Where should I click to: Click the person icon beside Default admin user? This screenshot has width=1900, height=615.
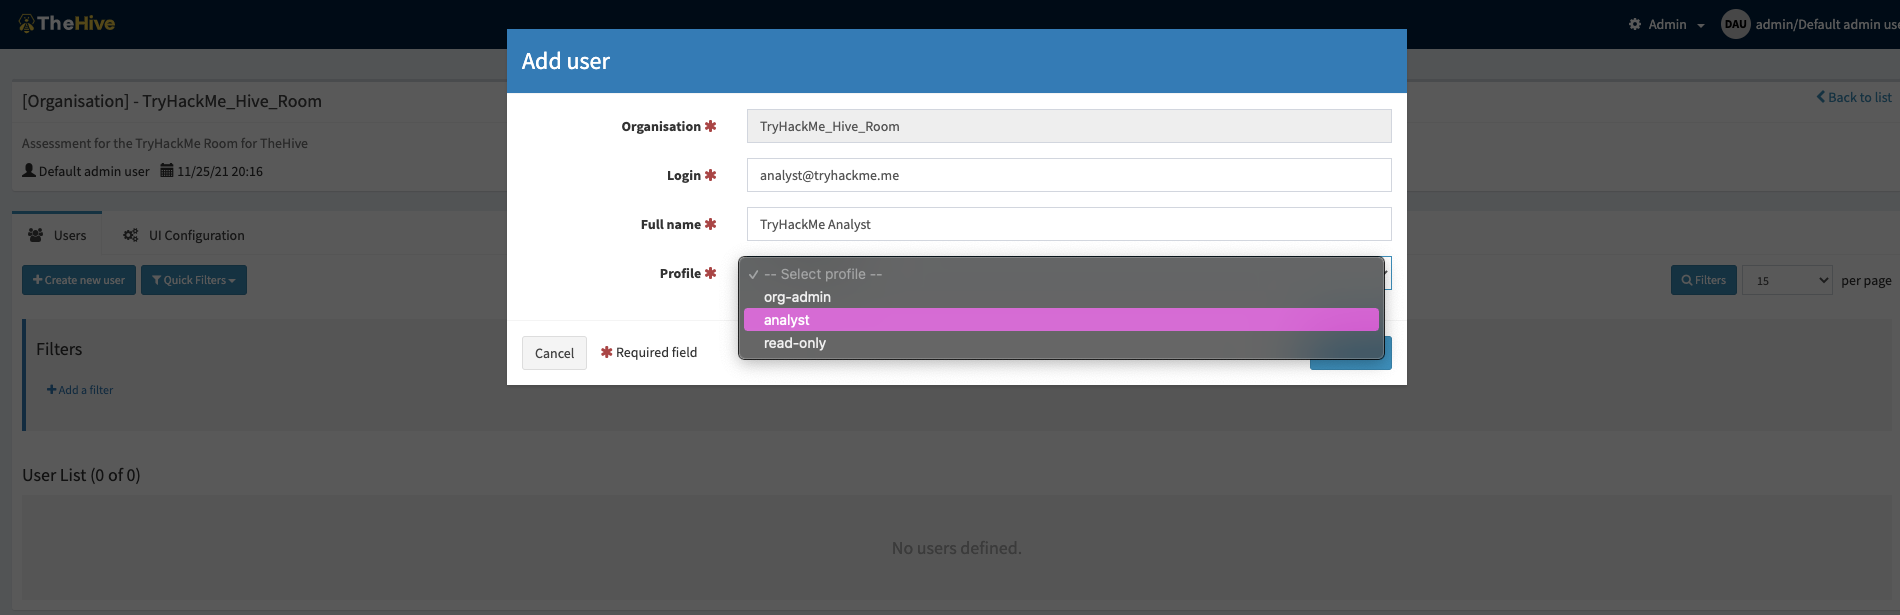click(29, 171)
